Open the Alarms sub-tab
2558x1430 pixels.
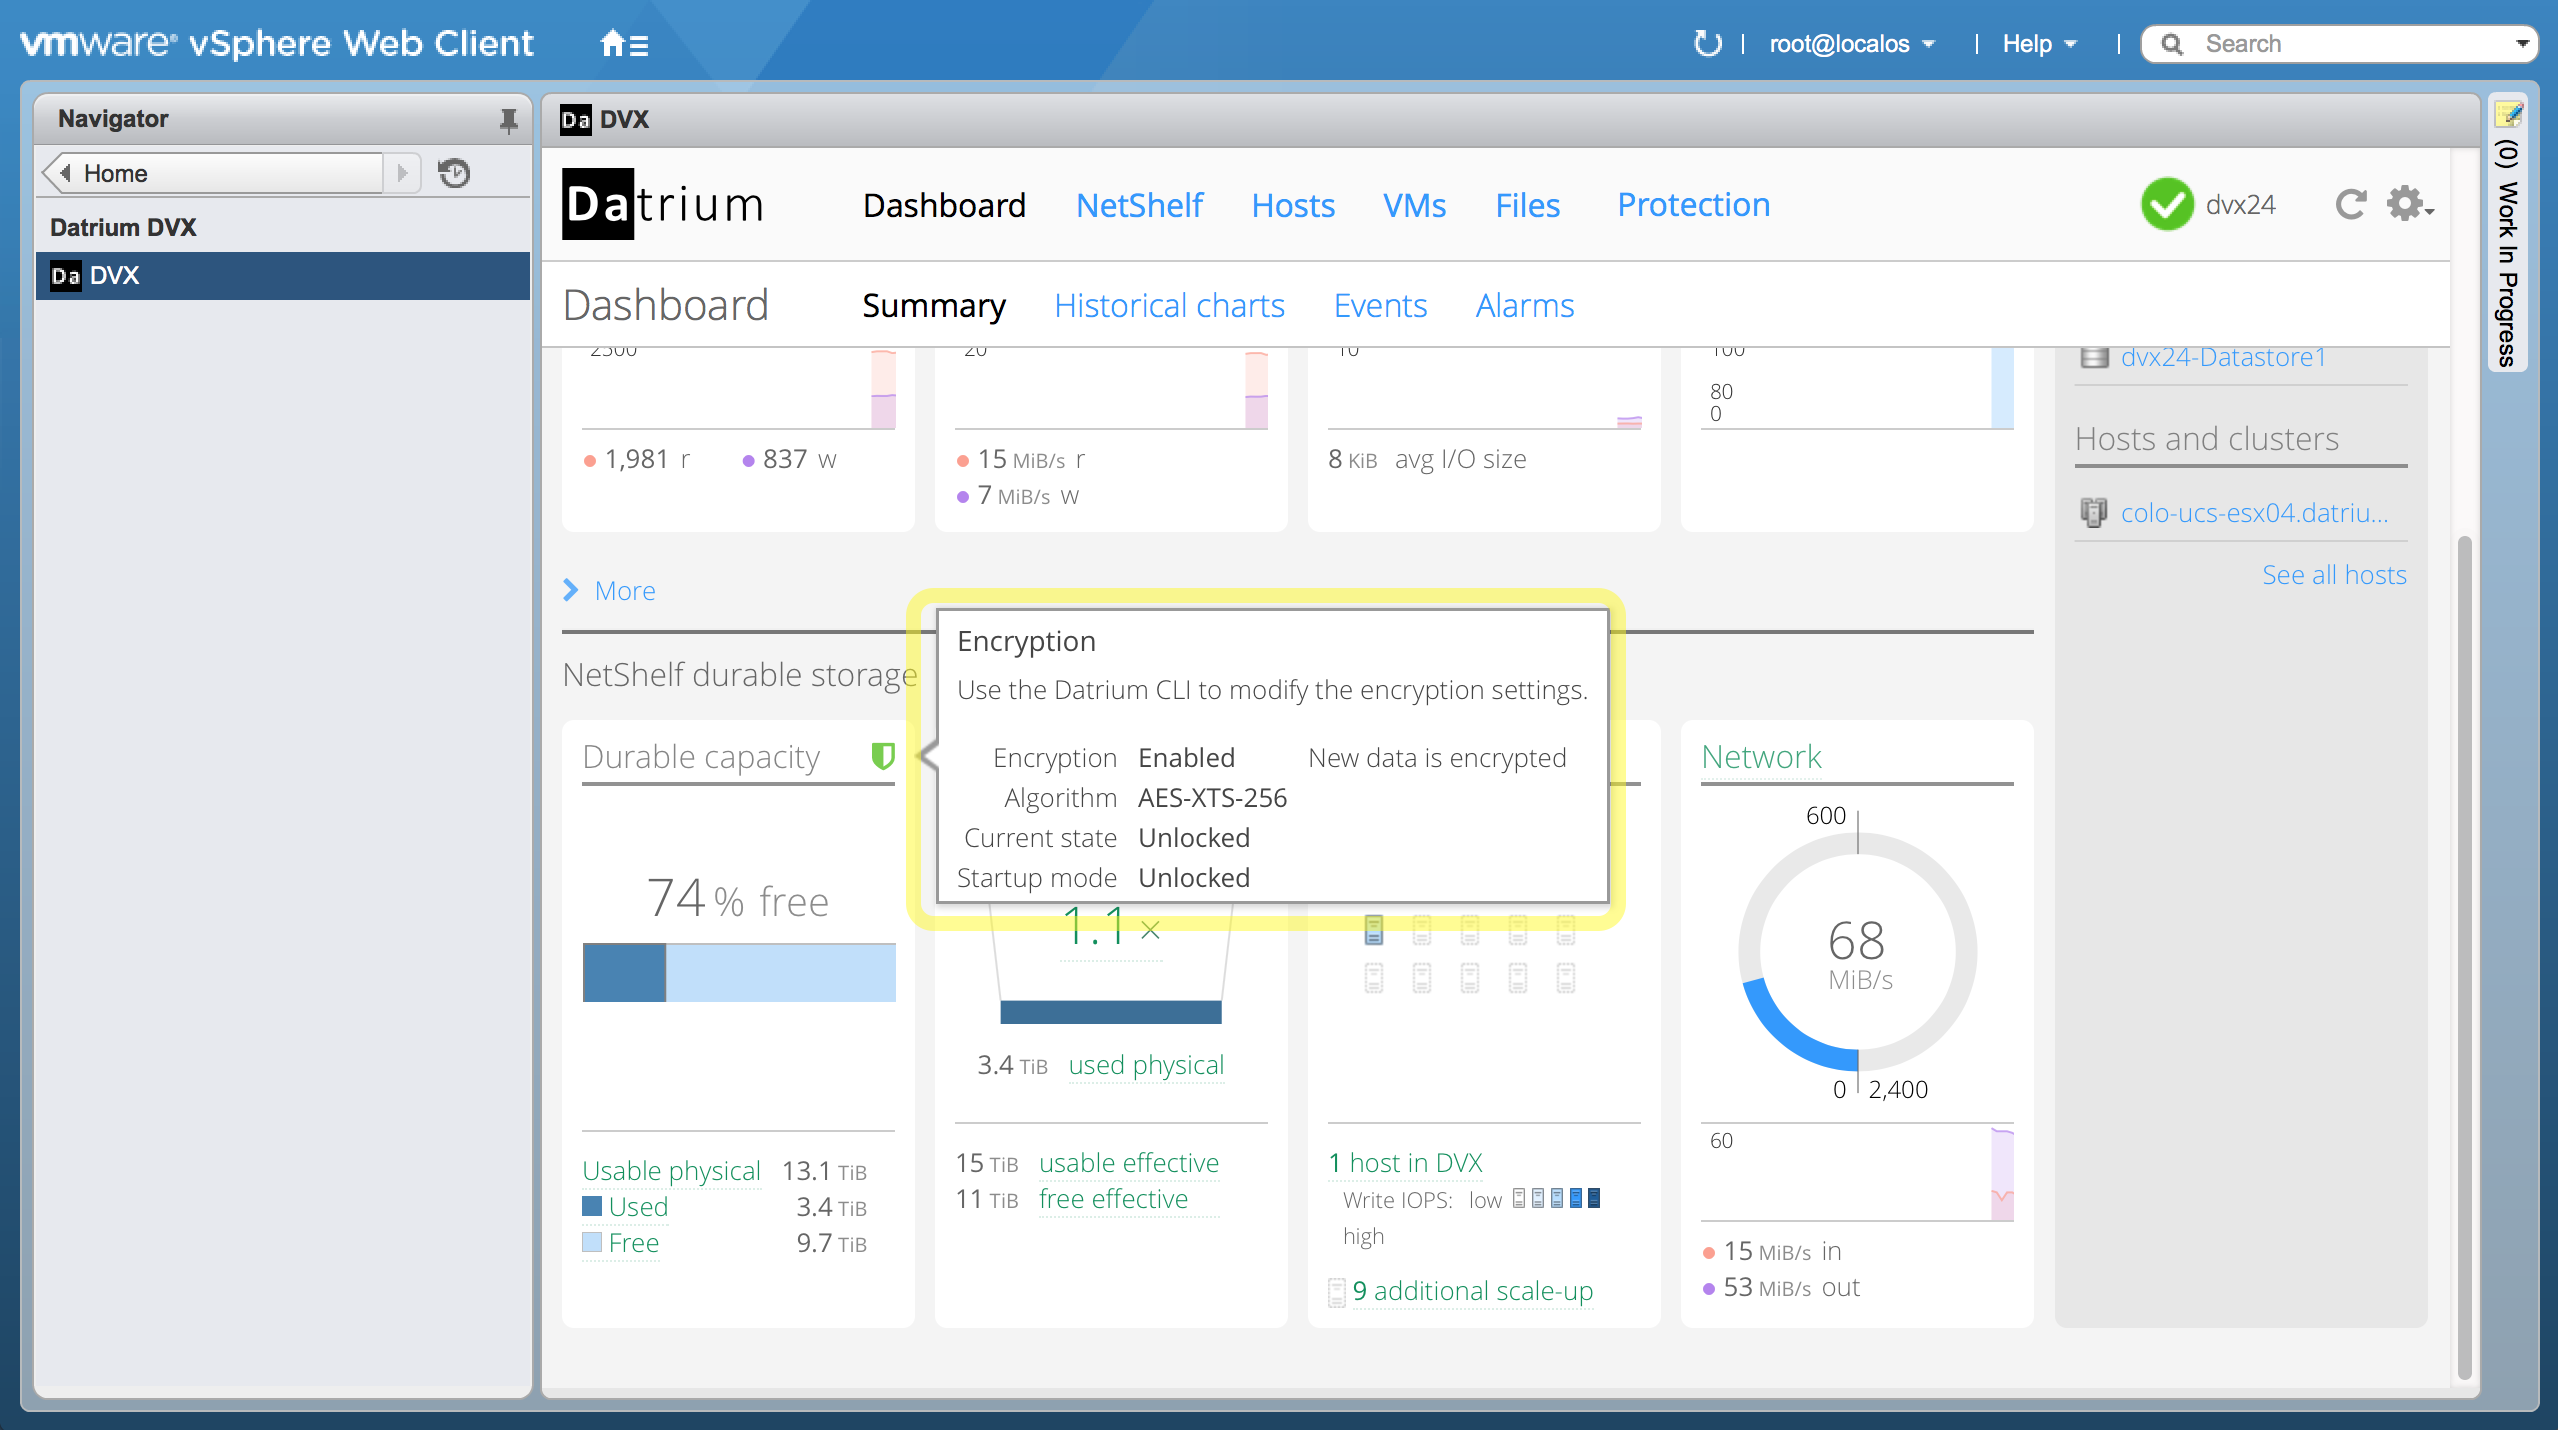1525,305
